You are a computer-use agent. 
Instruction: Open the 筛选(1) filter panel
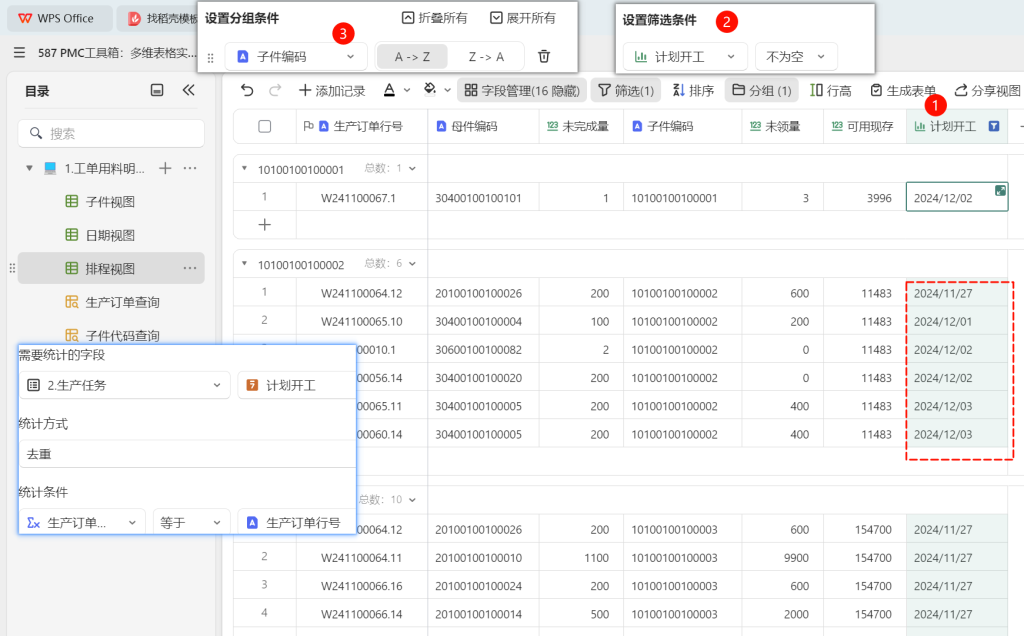tap(626, 91)
